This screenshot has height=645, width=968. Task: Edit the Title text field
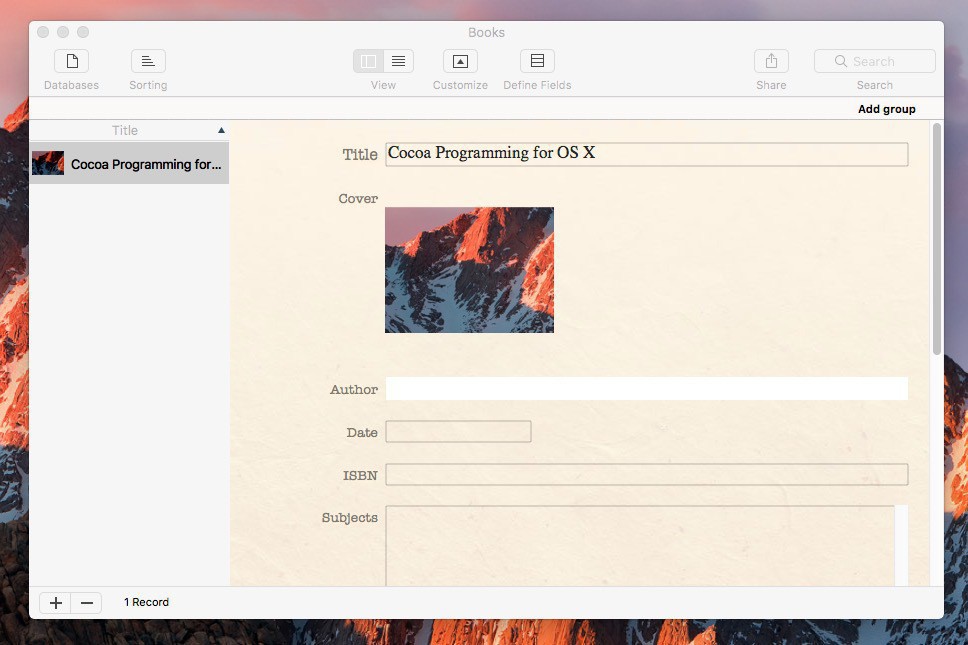click(646, 154)
